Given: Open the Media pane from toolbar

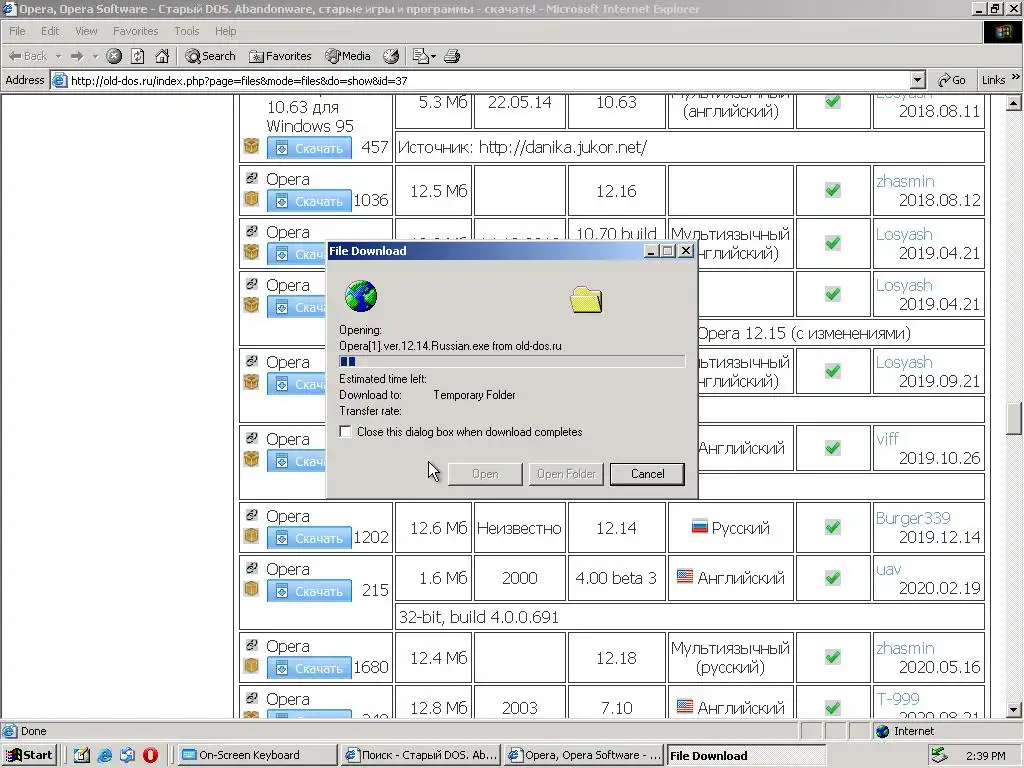Looking at the screenshot, I should point(348,56).
